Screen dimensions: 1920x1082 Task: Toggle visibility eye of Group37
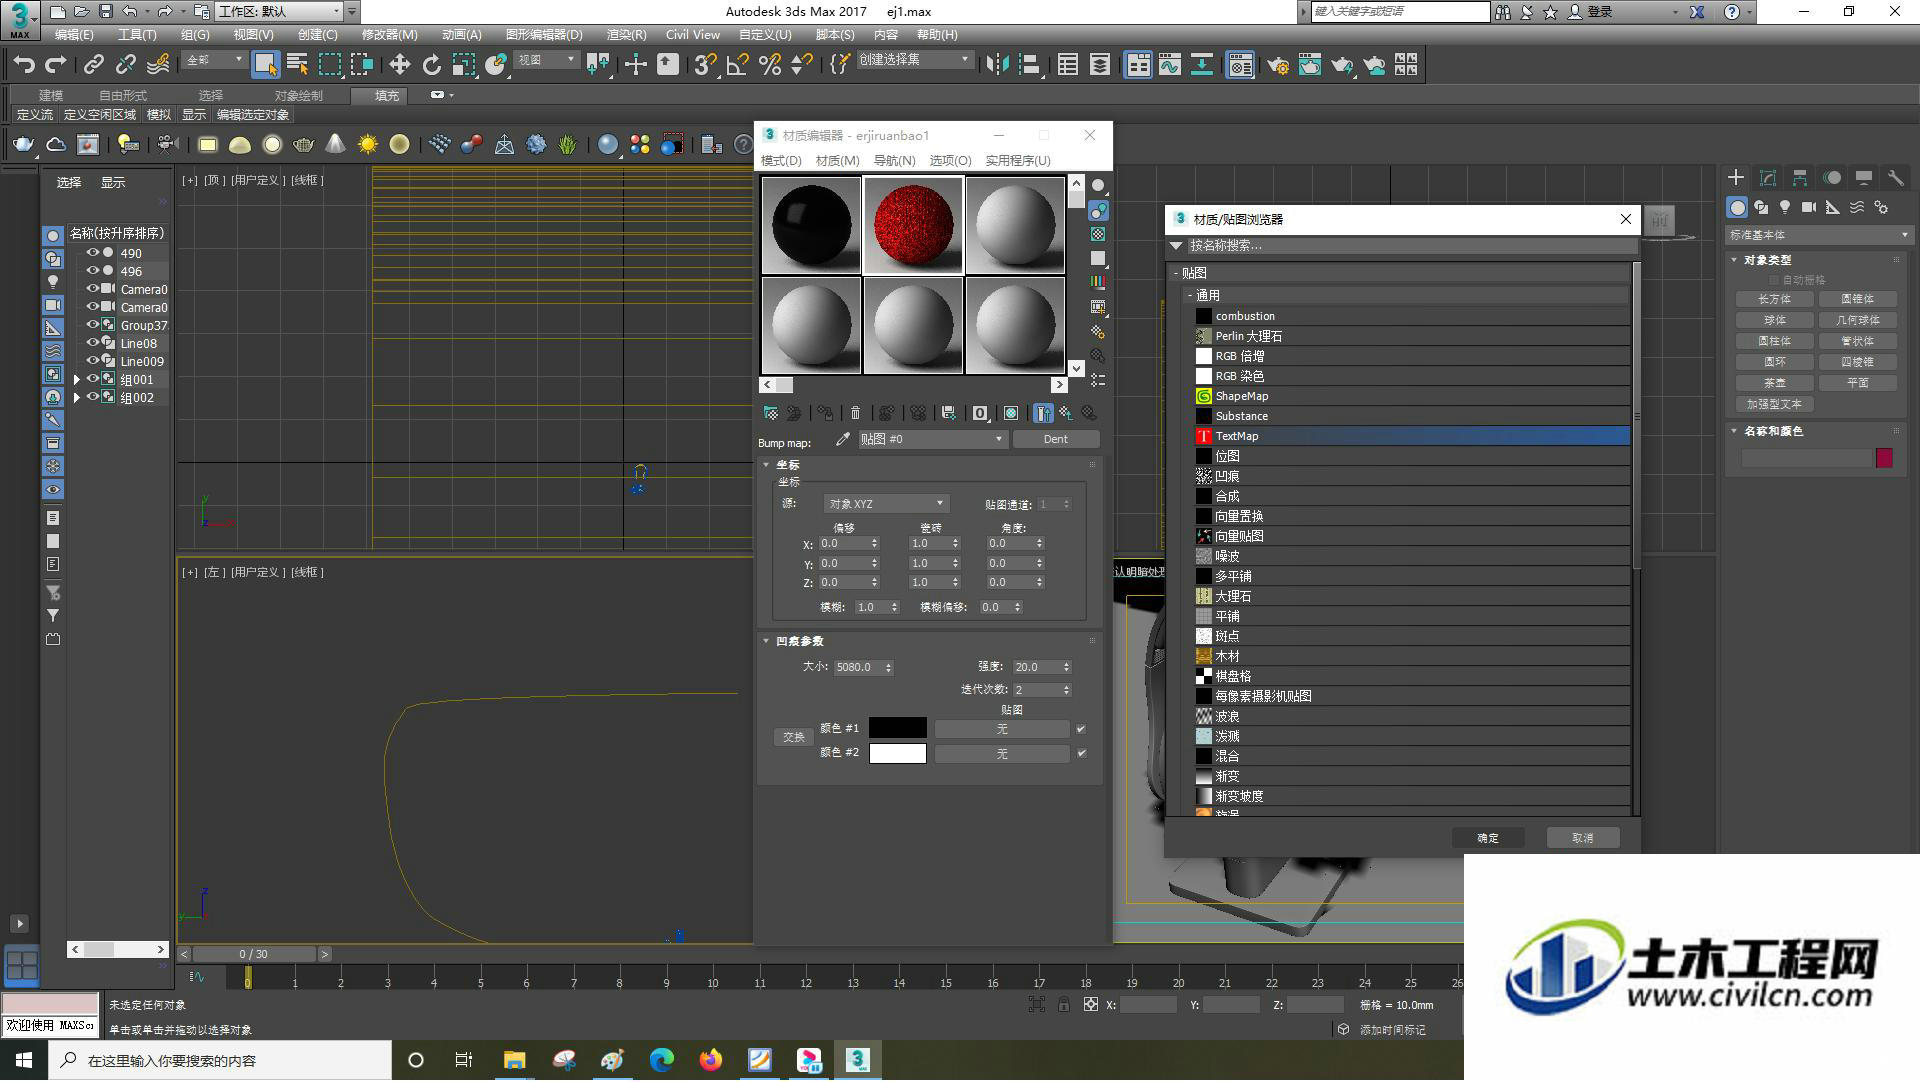click(x=92, y=325)
